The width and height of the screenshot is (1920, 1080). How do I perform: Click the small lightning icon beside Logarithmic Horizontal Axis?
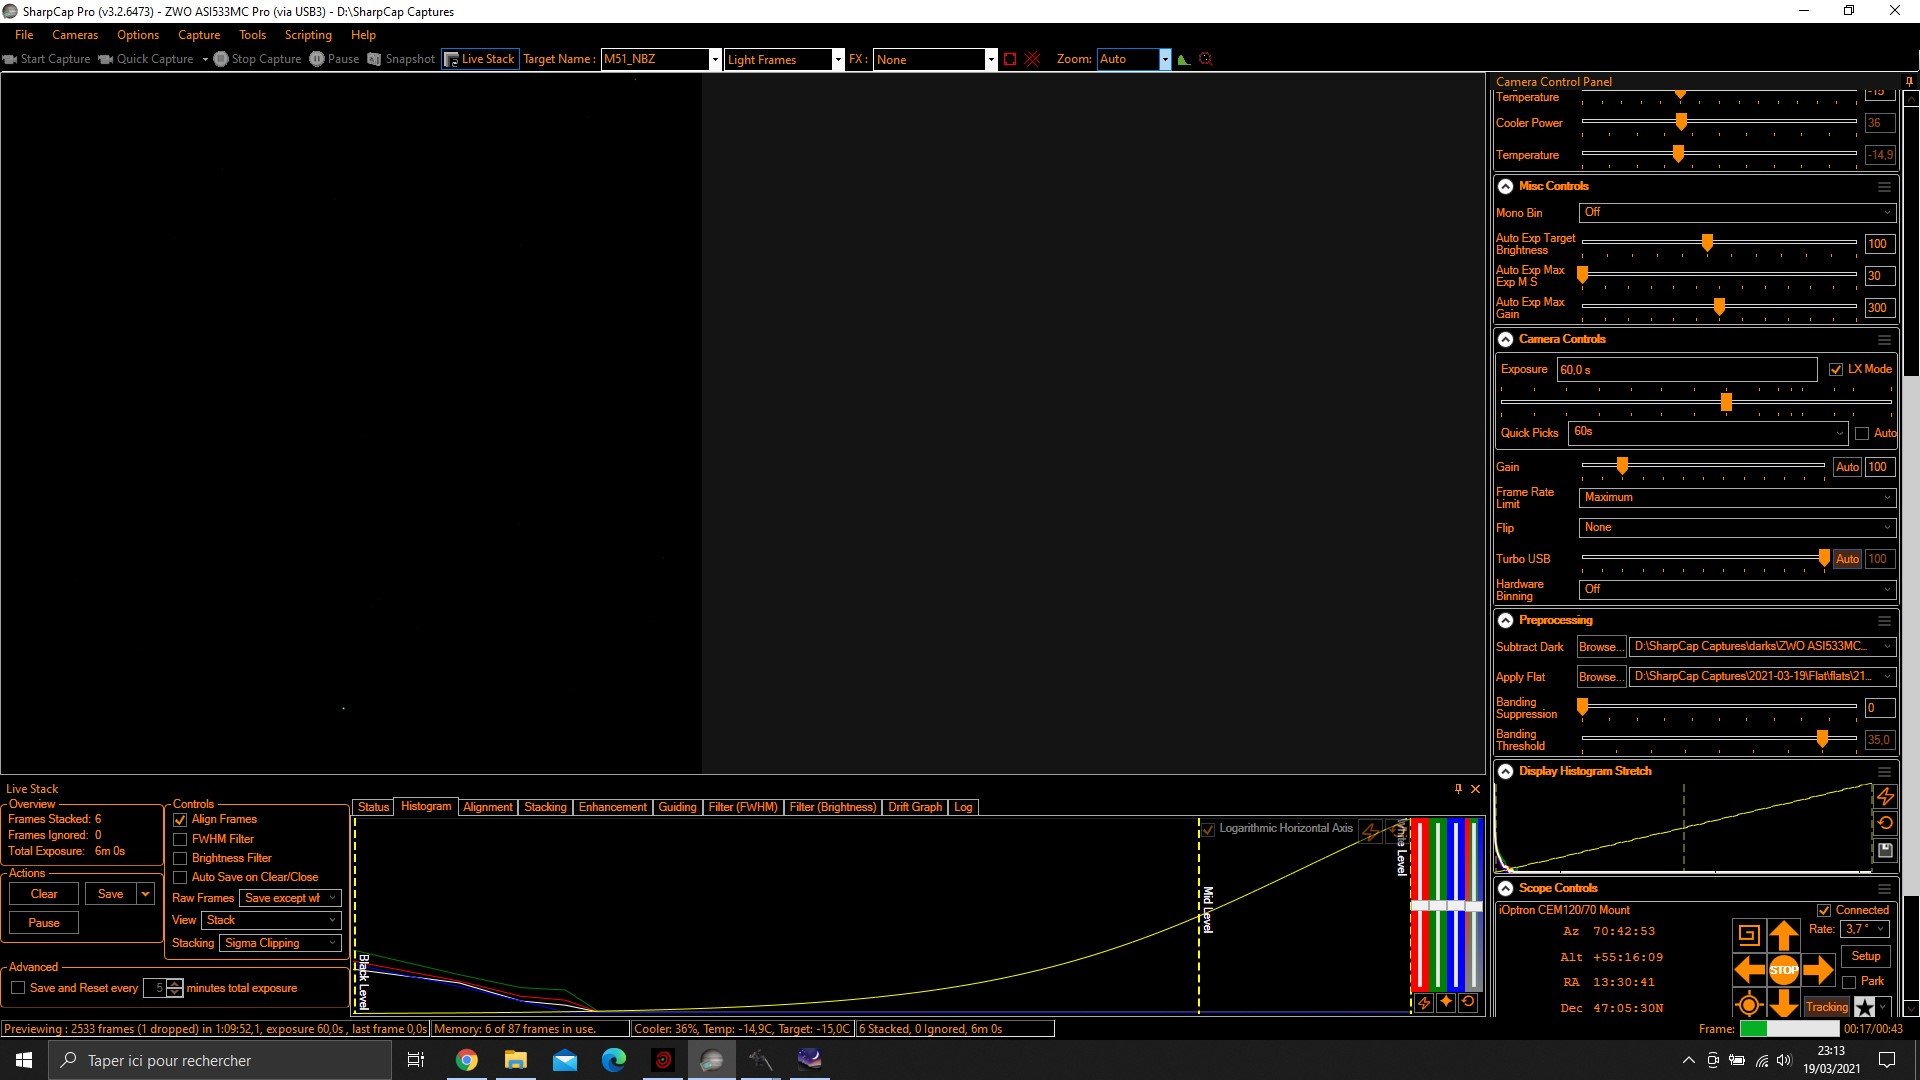[1370, 830]
